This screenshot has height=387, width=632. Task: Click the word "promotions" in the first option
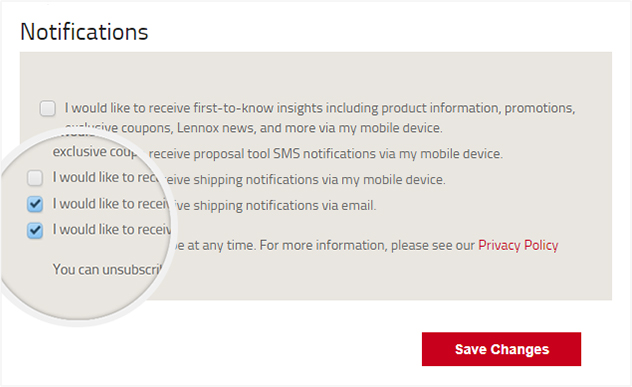(x=540, y=108)
